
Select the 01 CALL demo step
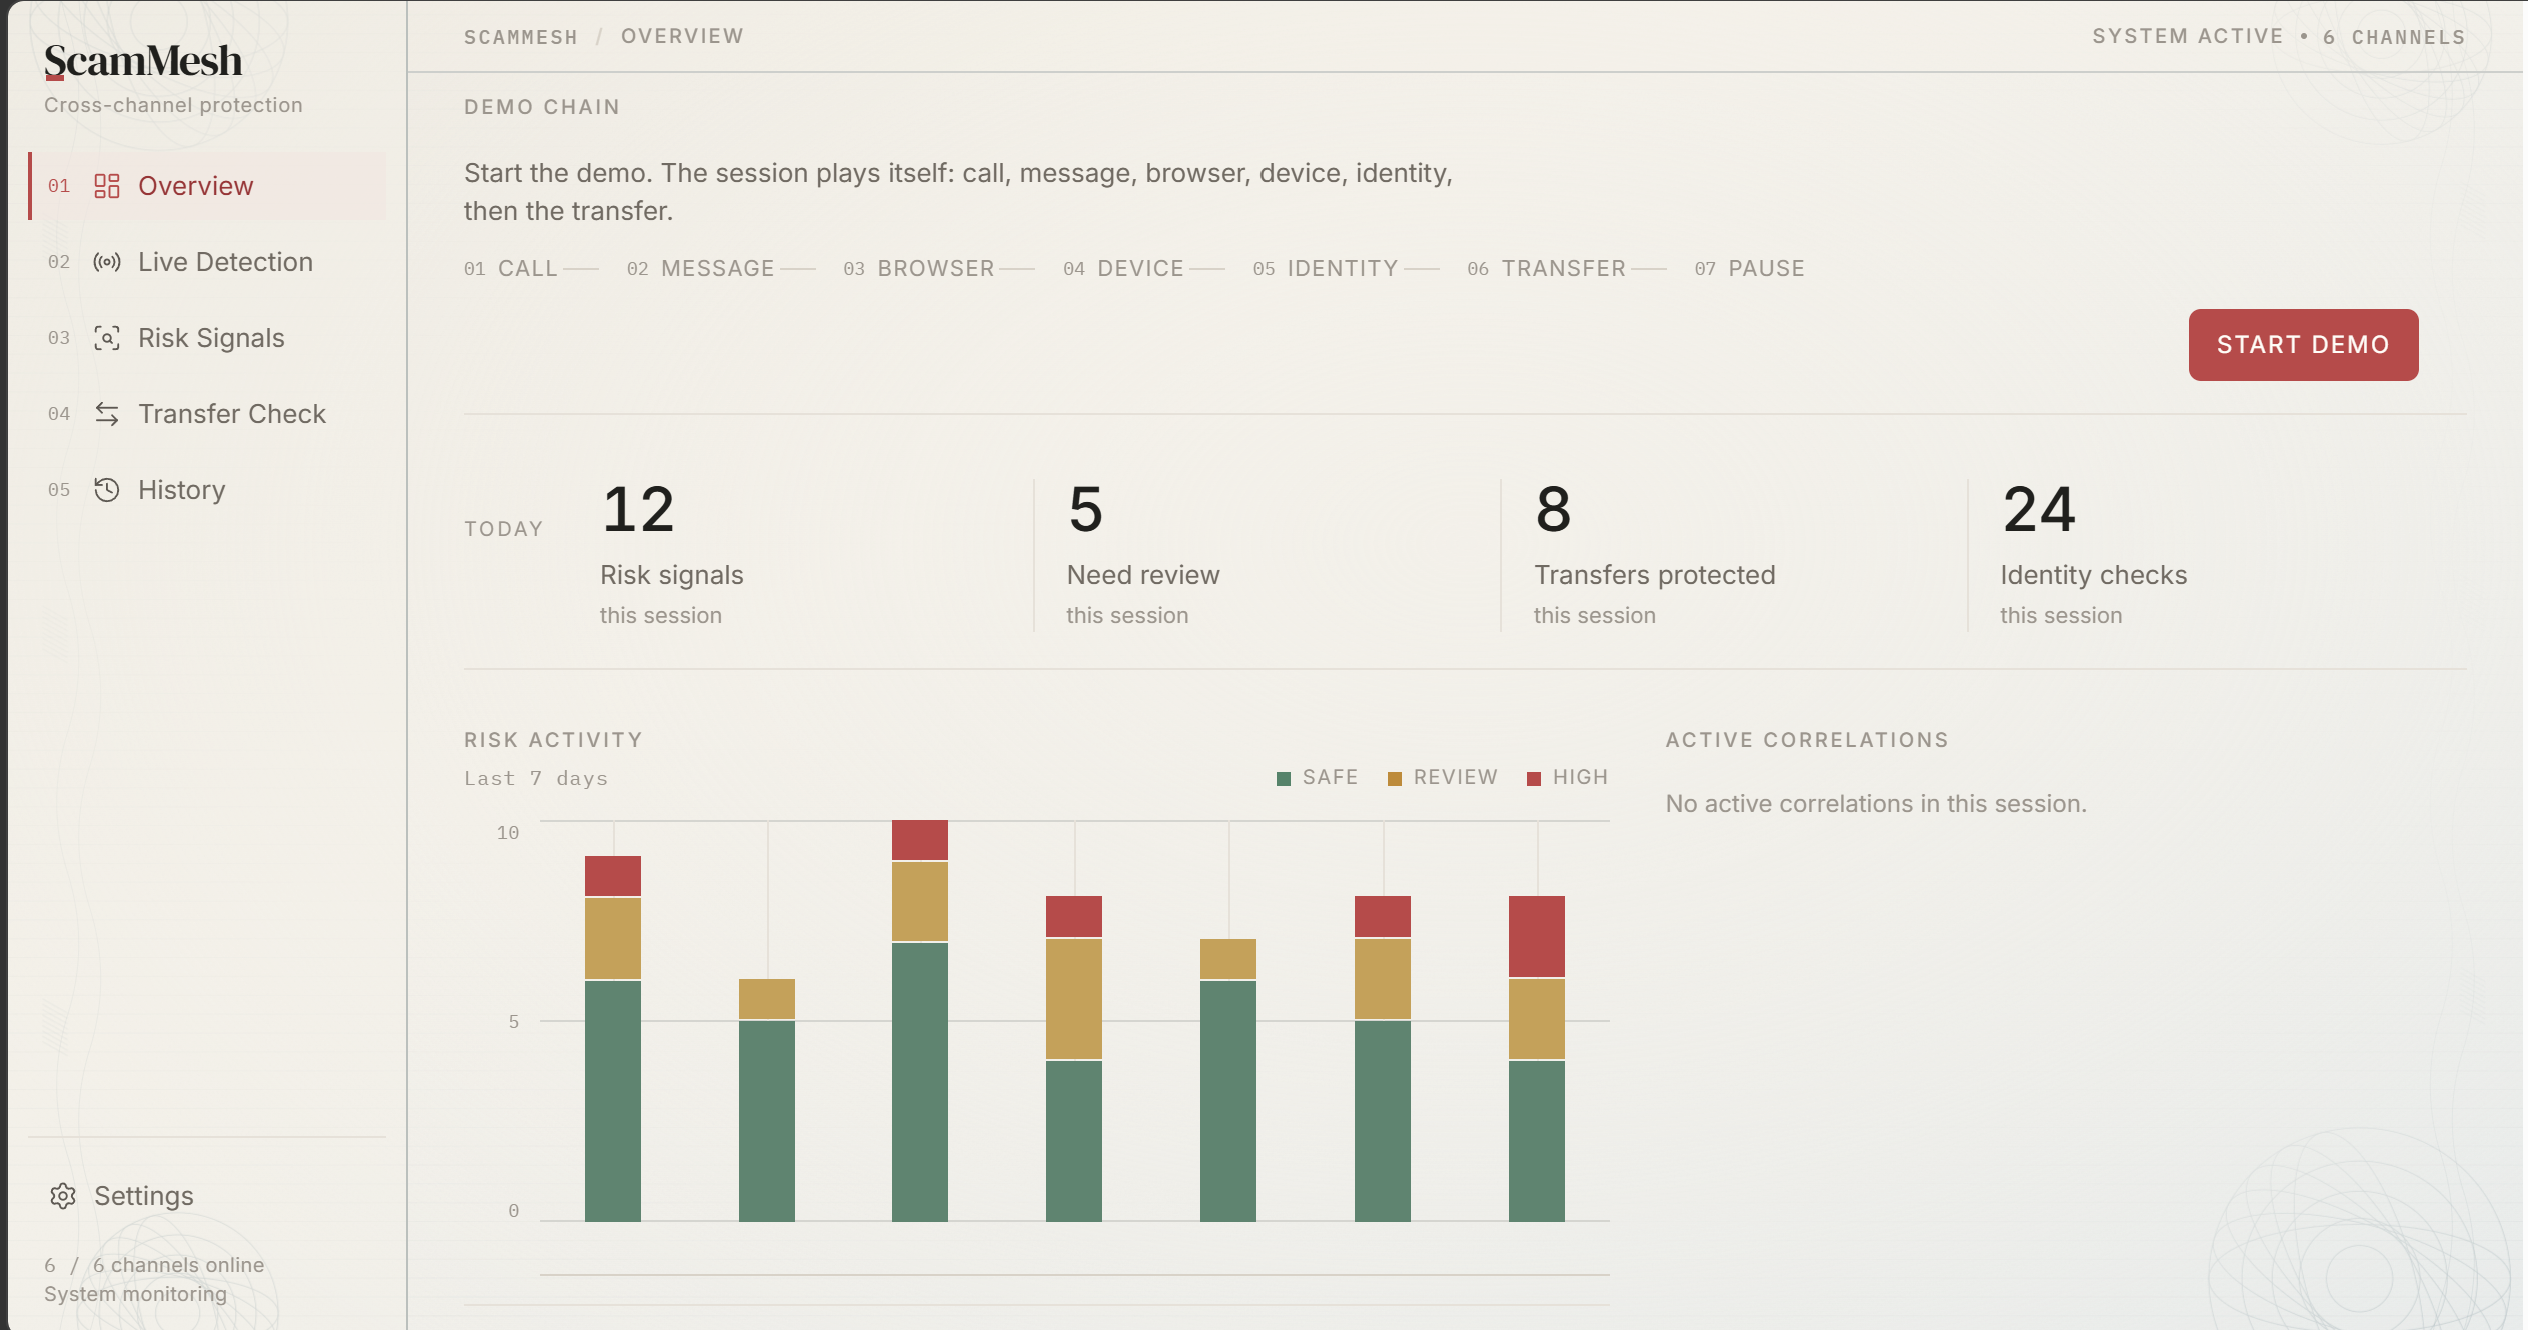point(511,269)
